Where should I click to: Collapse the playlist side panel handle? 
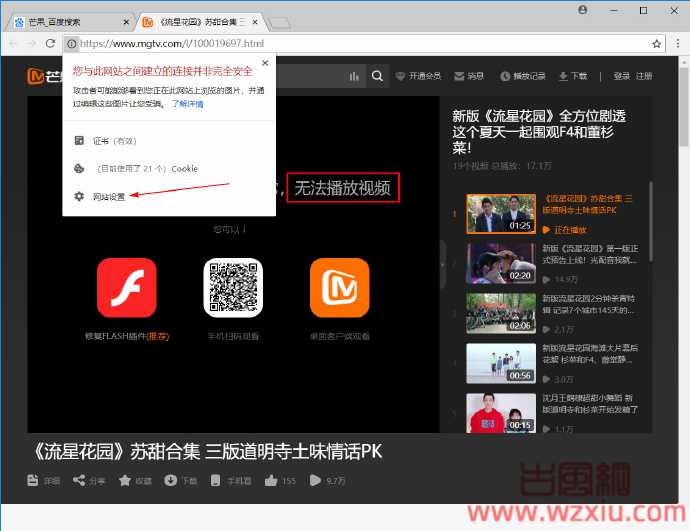(x=443, y=264)
